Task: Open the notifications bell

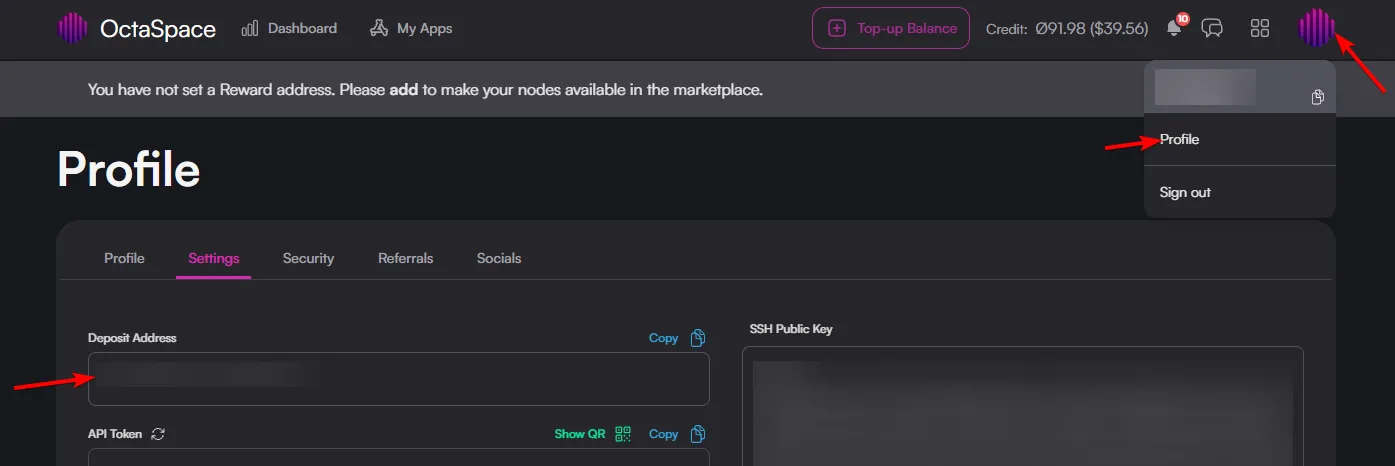Action: click(x=1175, y=27)
